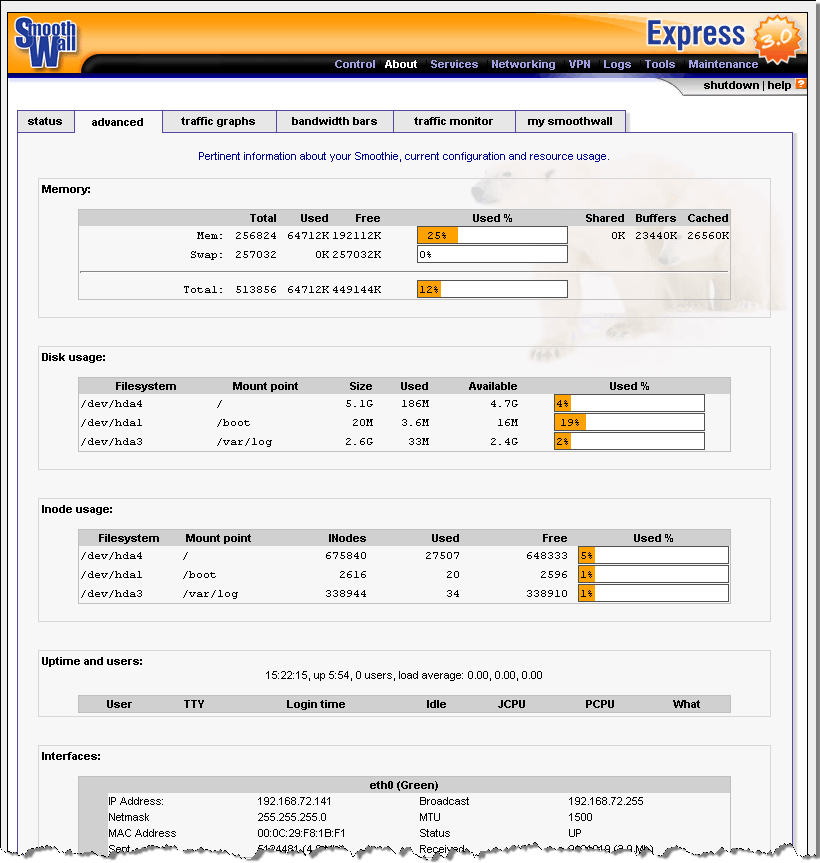820x863 pixels.
Task: Click the Interfaces section heading
Action: (70, 756)
